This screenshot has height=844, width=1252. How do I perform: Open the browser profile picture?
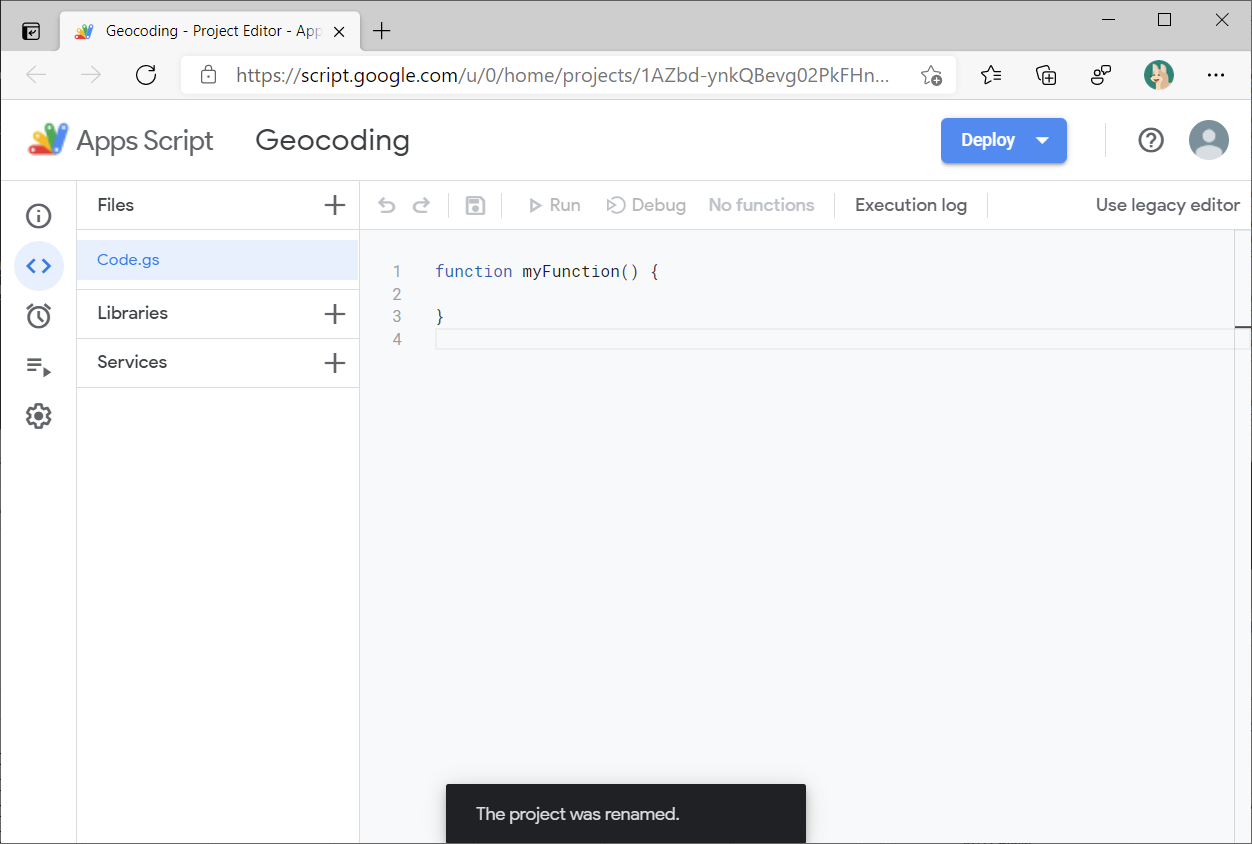tap(1159, 75)
